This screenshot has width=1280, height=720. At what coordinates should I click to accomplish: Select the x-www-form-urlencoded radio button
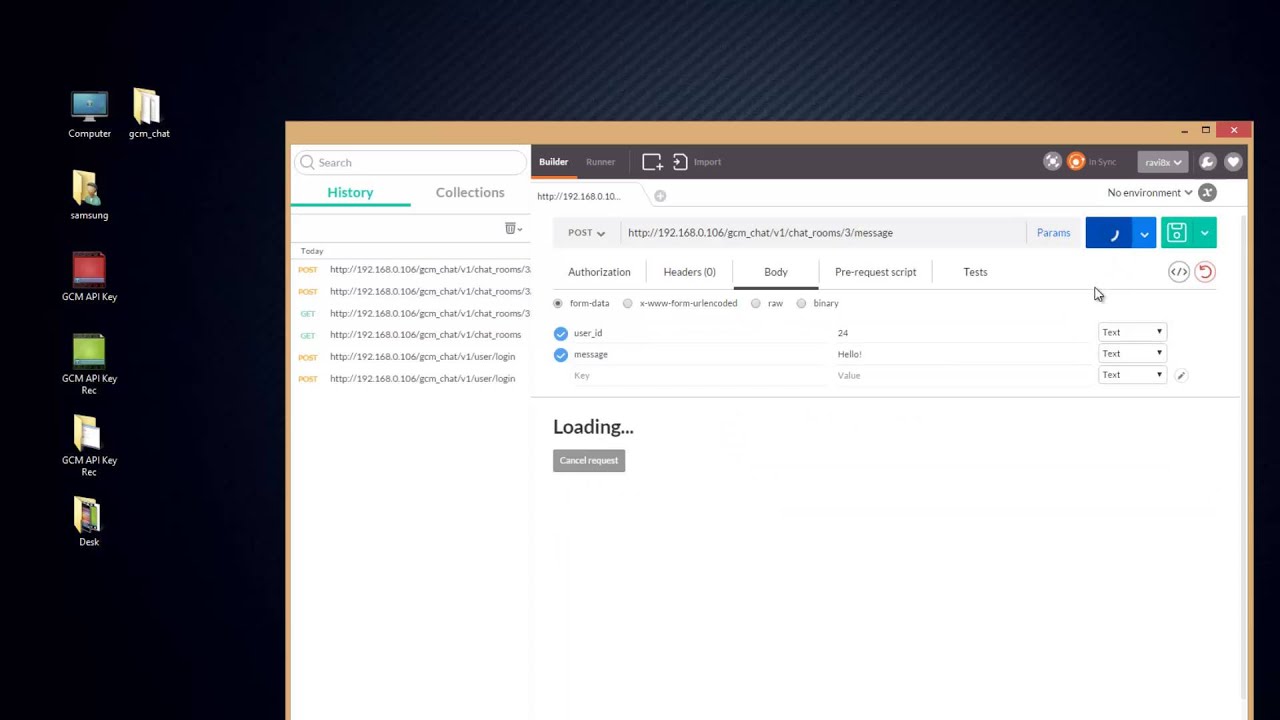[628, 303]
